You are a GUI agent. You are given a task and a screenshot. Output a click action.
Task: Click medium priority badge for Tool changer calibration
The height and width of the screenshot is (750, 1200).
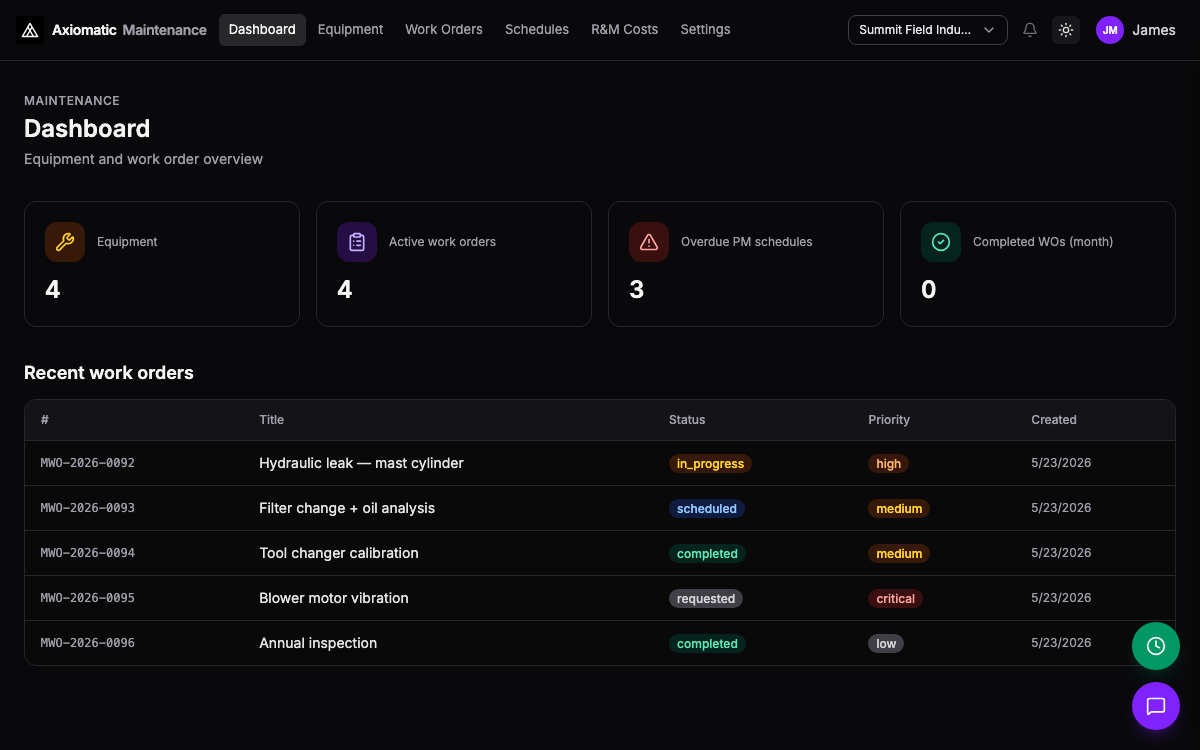point(899,554)
